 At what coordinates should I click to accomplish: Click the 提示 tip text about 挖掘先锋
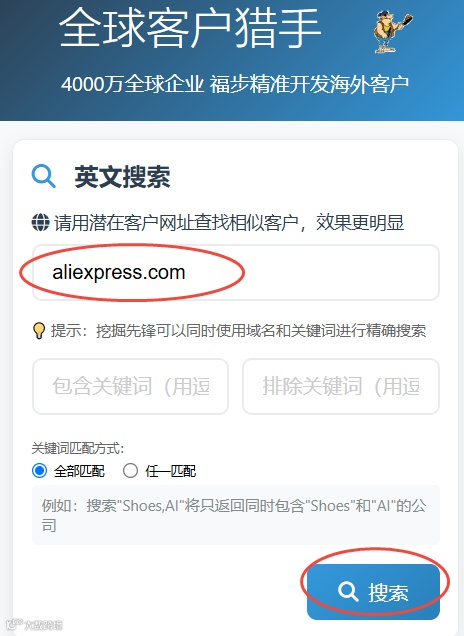click(x=238, y=331)
